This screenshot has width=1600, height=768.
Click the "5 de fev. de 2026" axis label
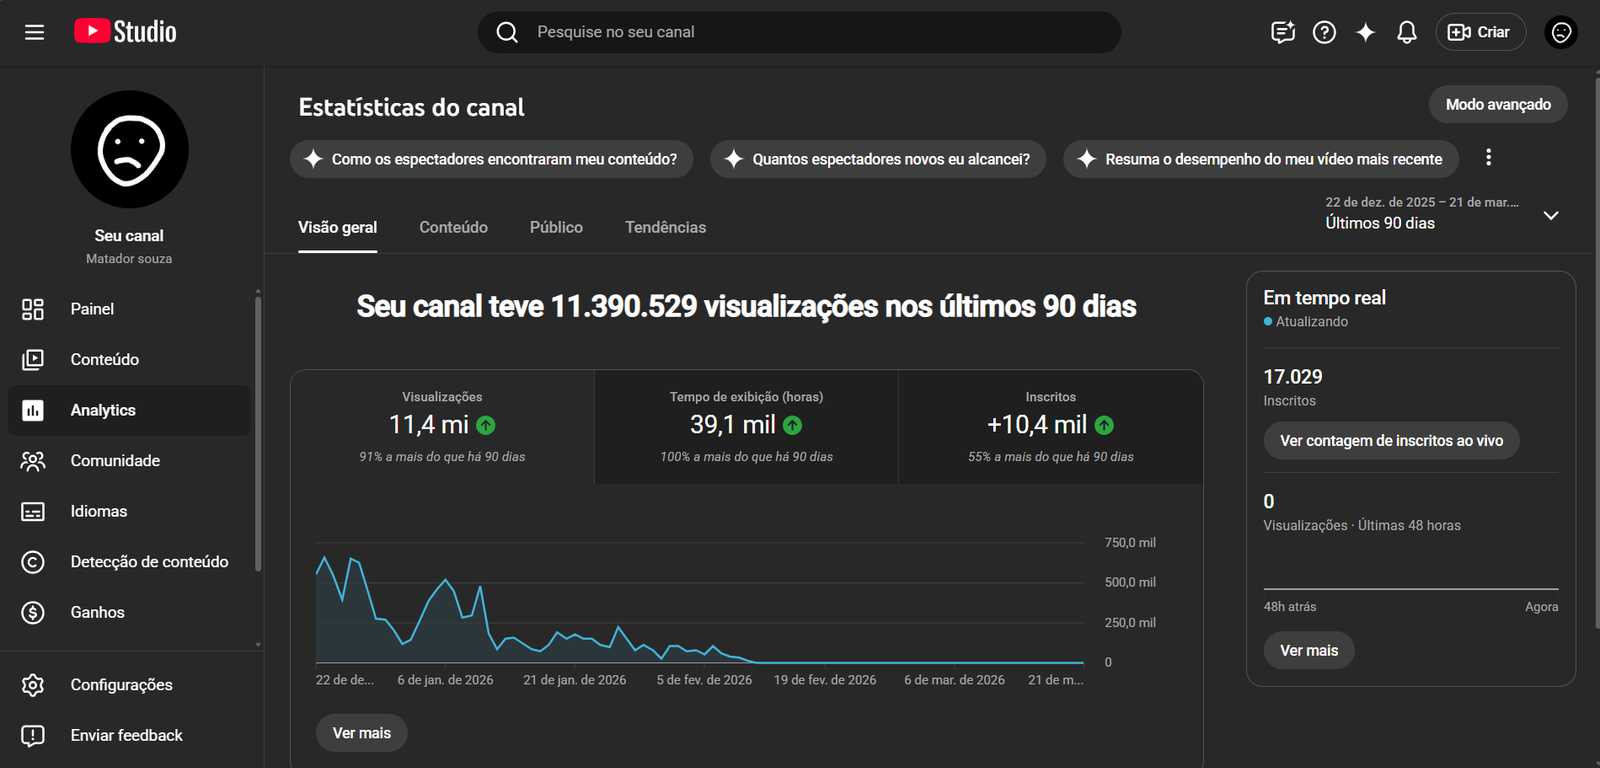(x=704, y=680)
